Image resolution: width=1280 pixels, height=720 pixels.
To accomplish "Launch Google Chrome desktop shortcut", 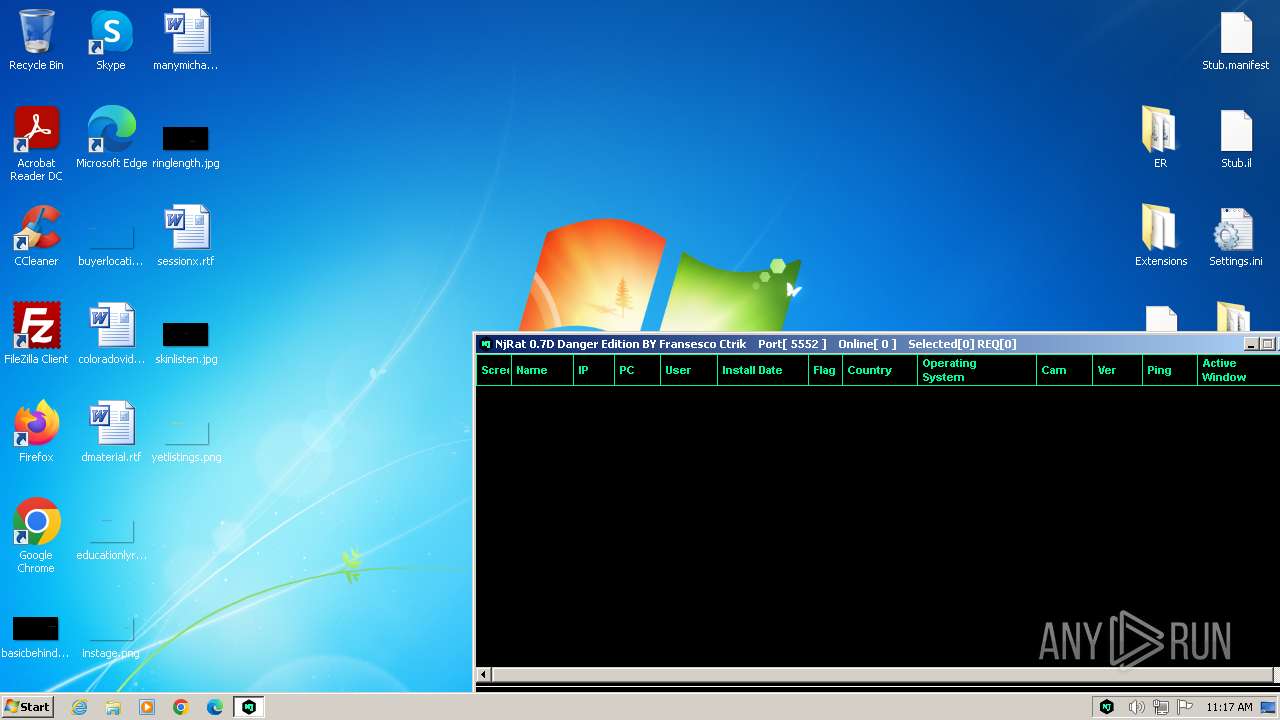I will click(36, 536).
